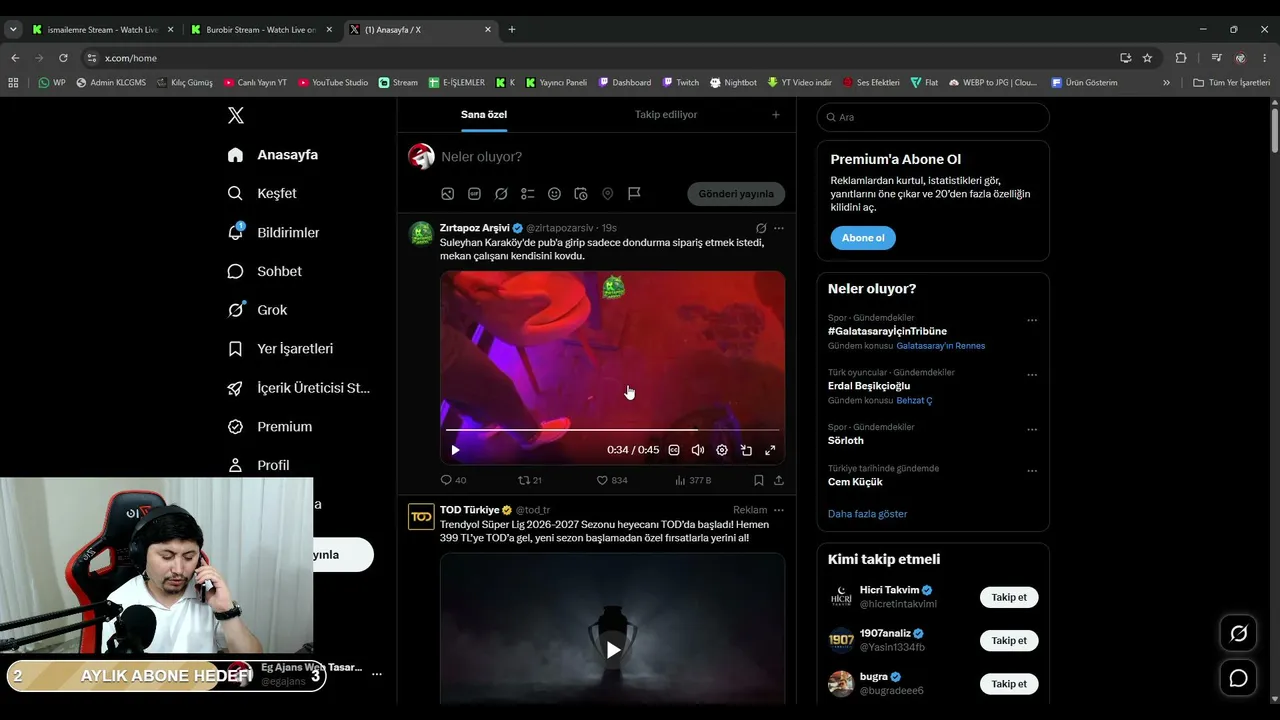Switch to the Takip ediliyor tab

(x=666, y=115)
